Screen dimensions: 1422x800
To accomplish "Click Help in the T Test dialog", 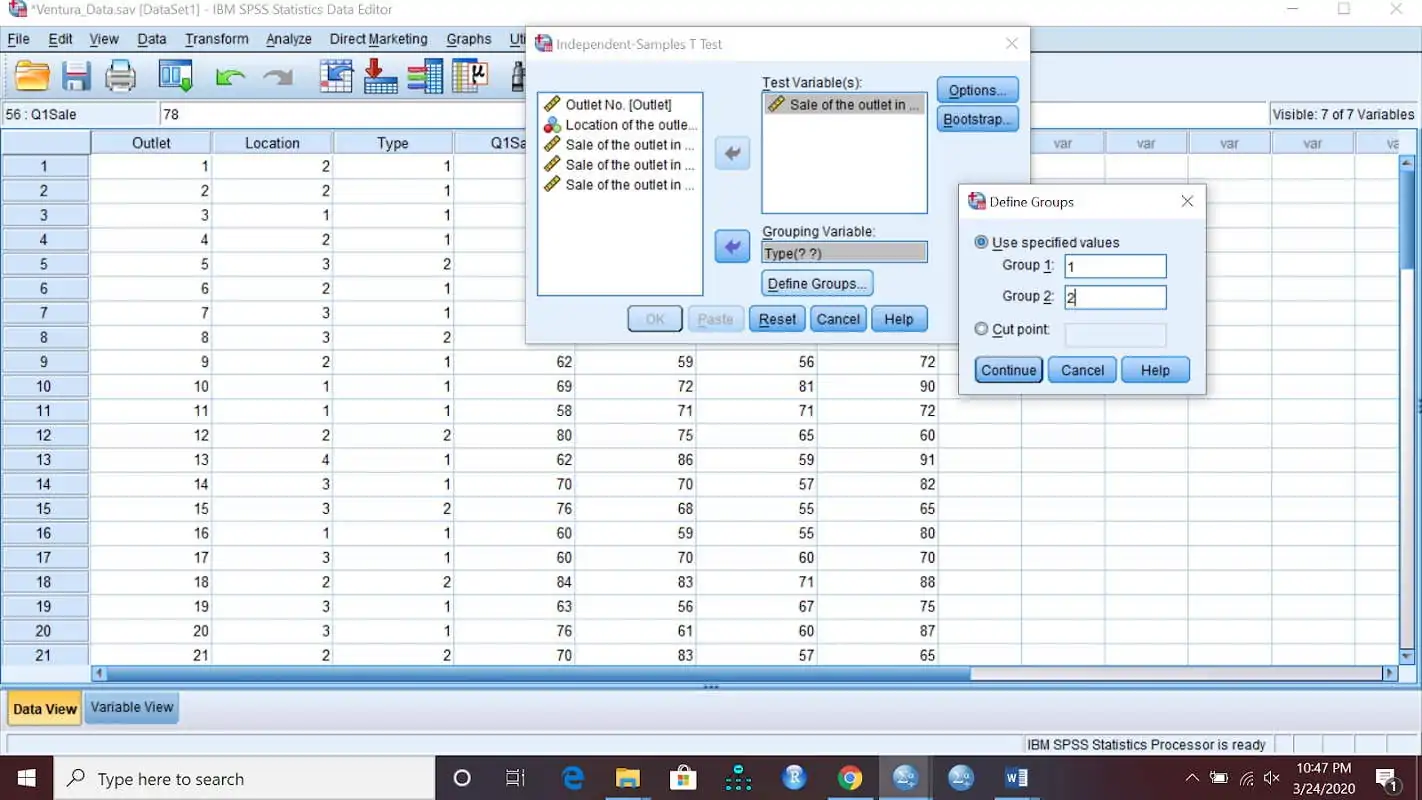I will (x=899, y=319).
